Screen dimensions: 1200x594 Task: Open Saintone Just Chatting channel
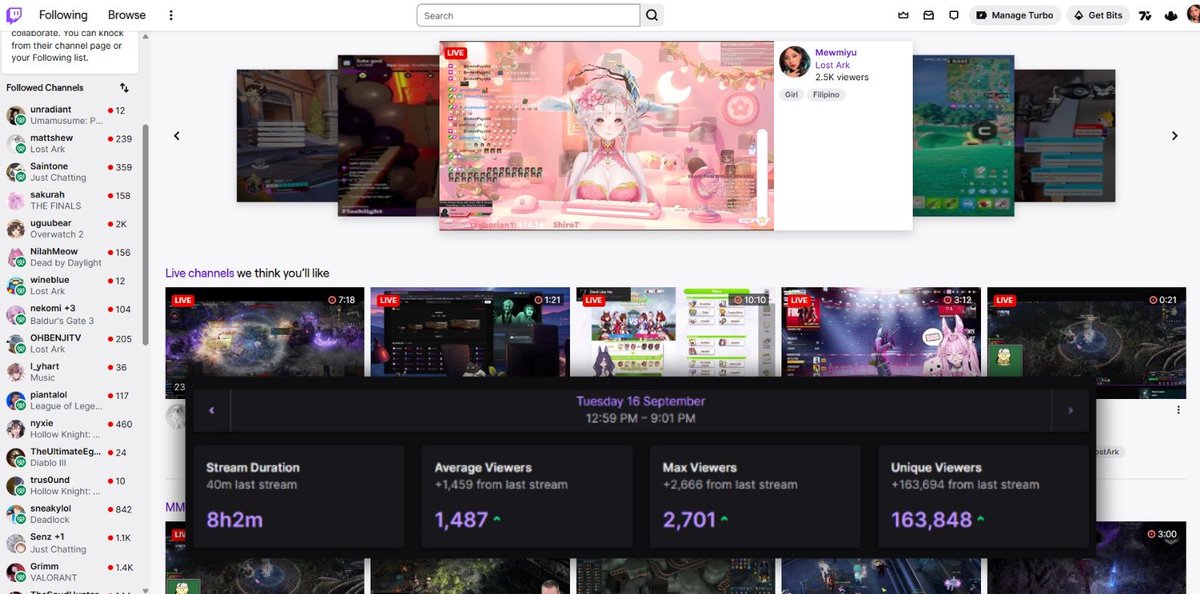click(x=70, y=172)
